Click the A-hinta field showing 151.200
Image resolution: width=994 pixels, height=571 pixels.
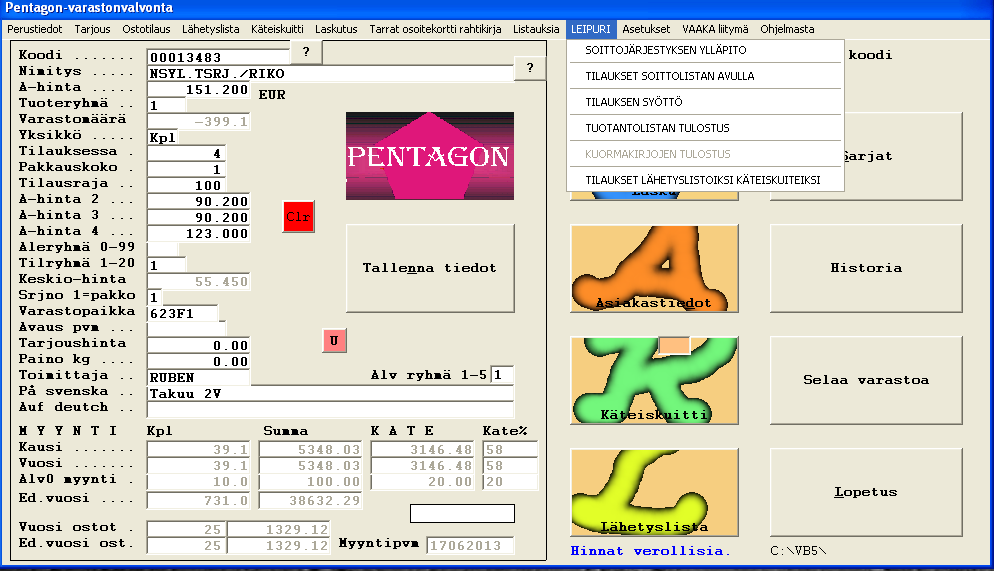(198, 89)
